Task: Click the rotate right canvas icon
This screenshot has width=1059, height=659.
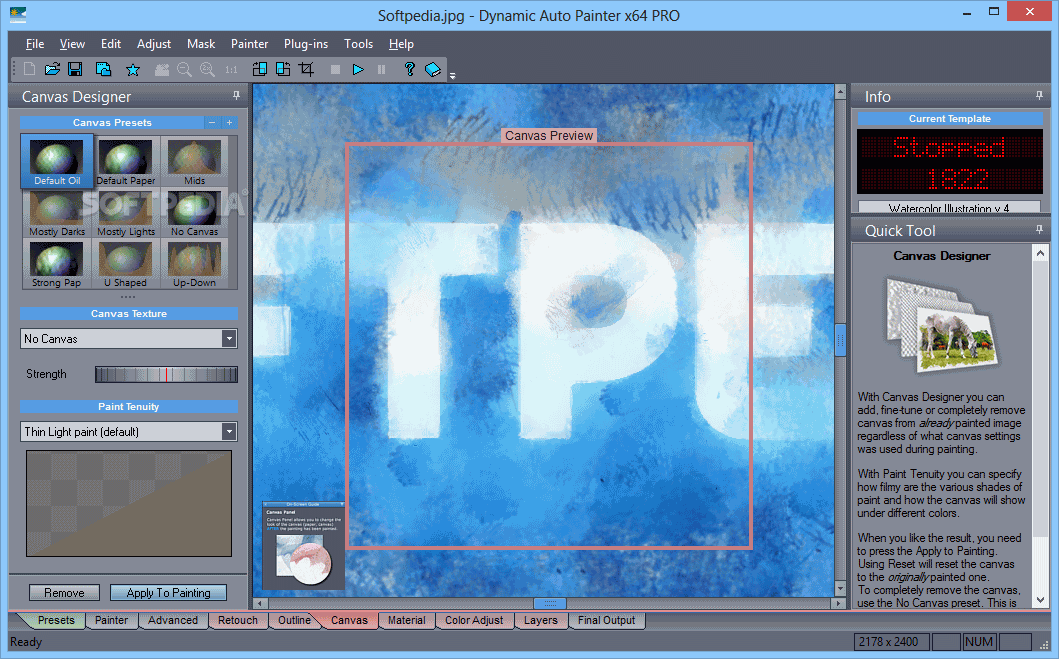Action: [x=283, y=69]
